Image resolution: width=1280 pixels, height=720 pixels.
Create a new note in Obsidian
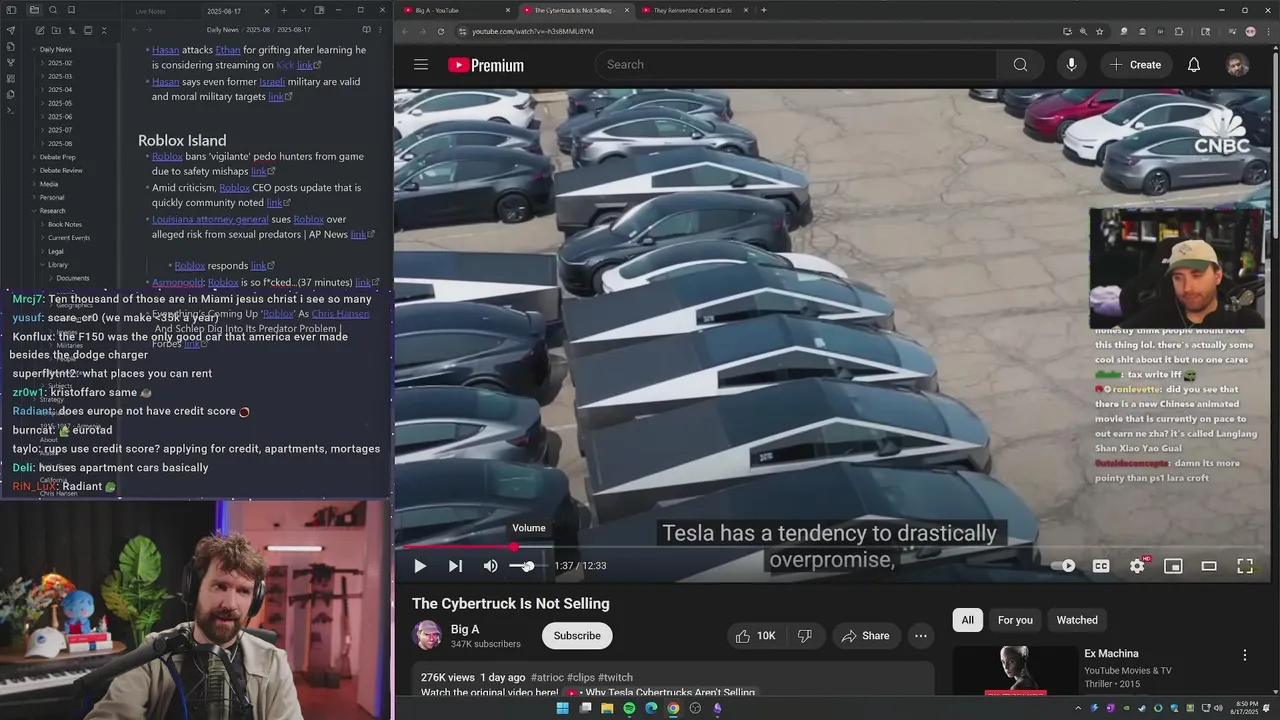(40, 30)
